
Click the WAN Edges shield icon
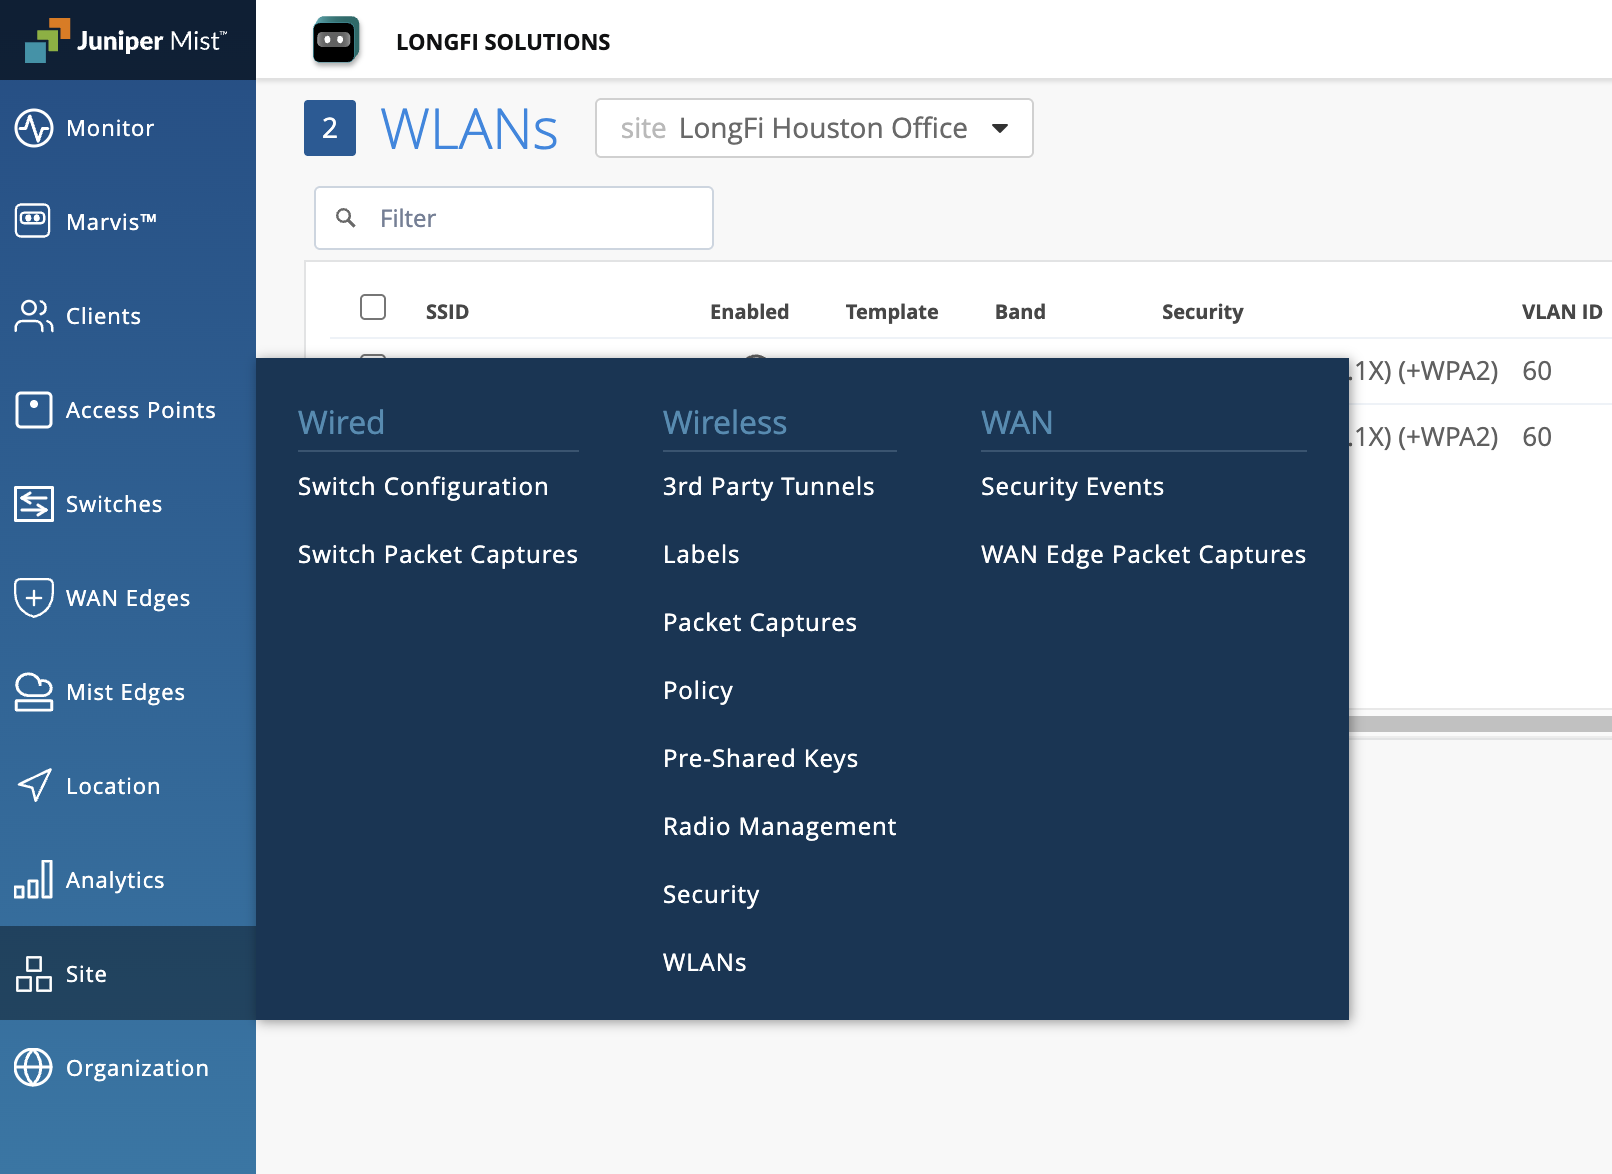pos(34,597)
